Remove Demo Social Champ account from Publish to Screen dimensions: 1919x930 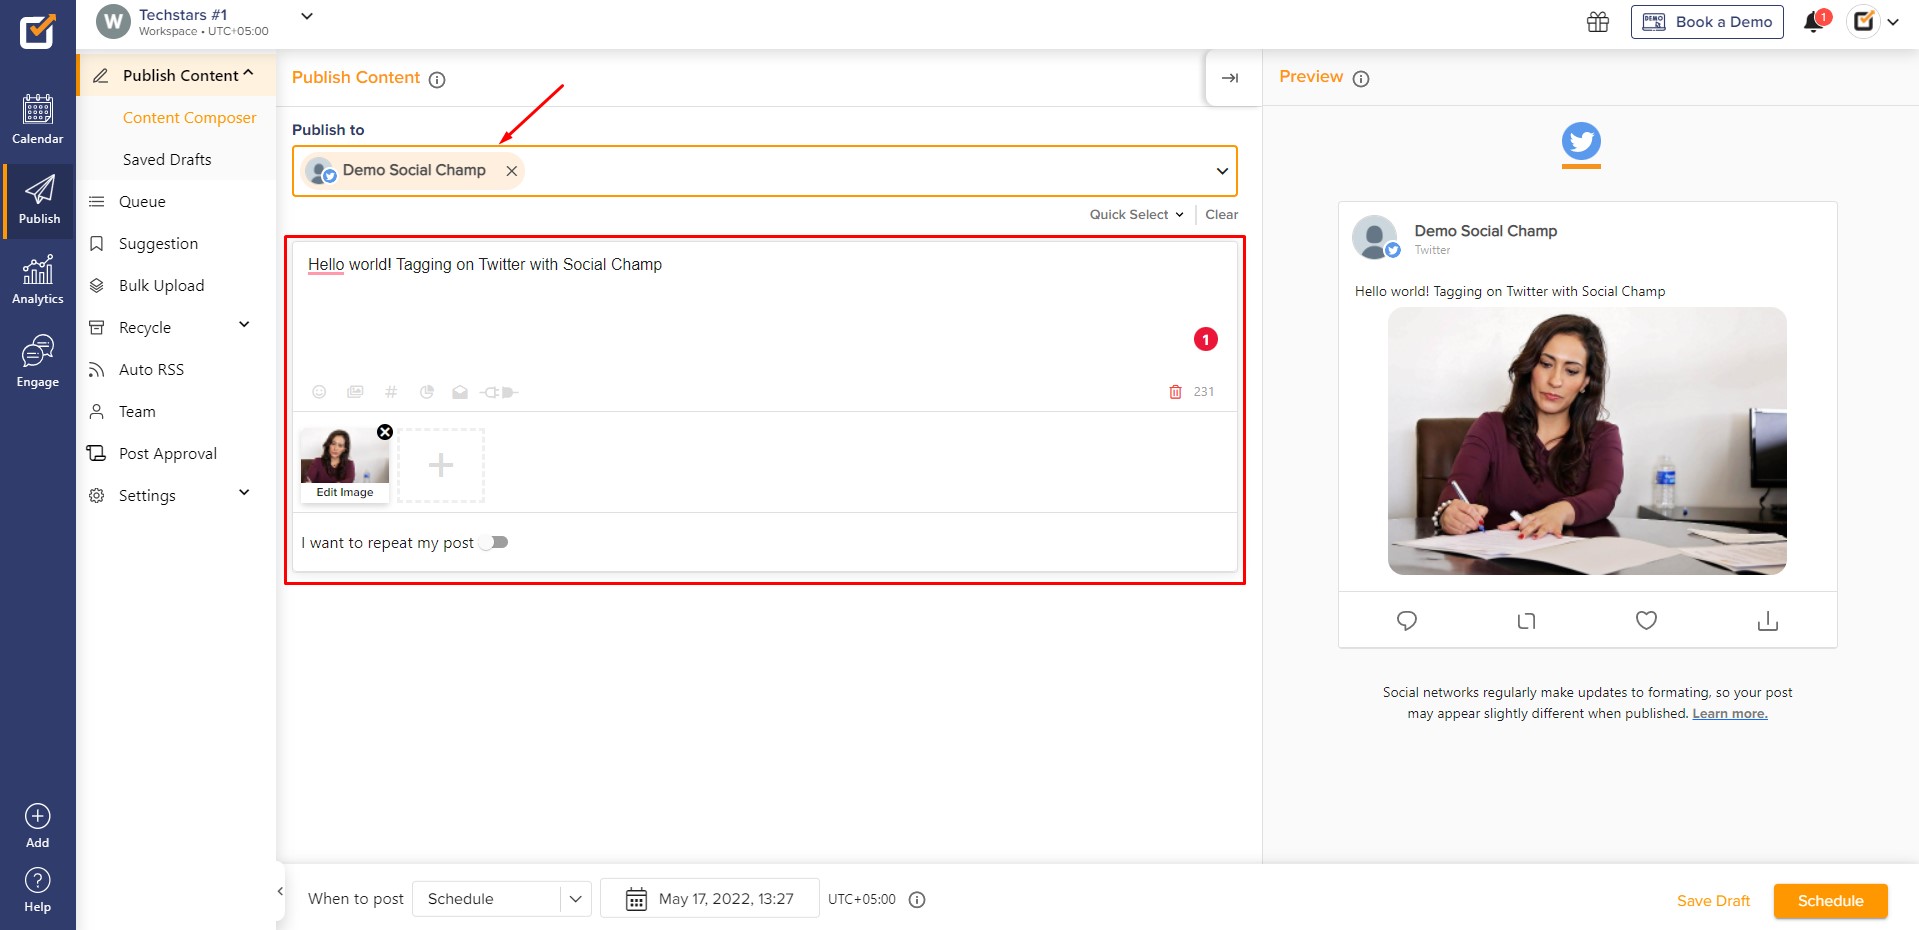point(511,171)
